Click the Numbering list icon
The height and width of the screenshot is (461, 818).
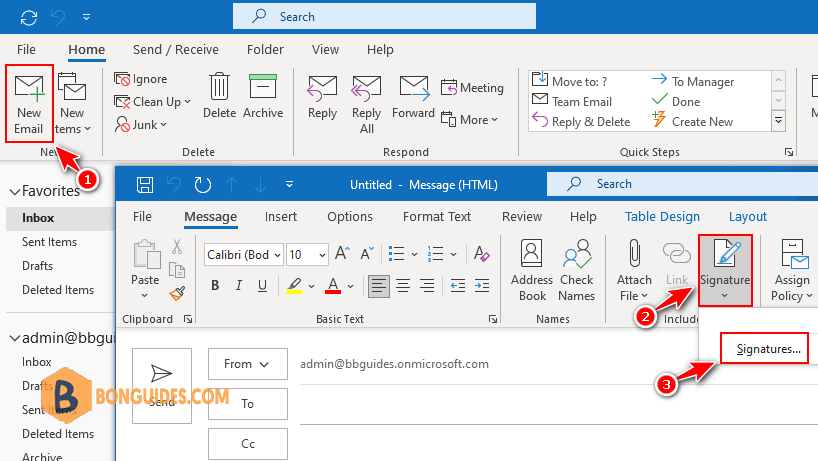(436, 254)
